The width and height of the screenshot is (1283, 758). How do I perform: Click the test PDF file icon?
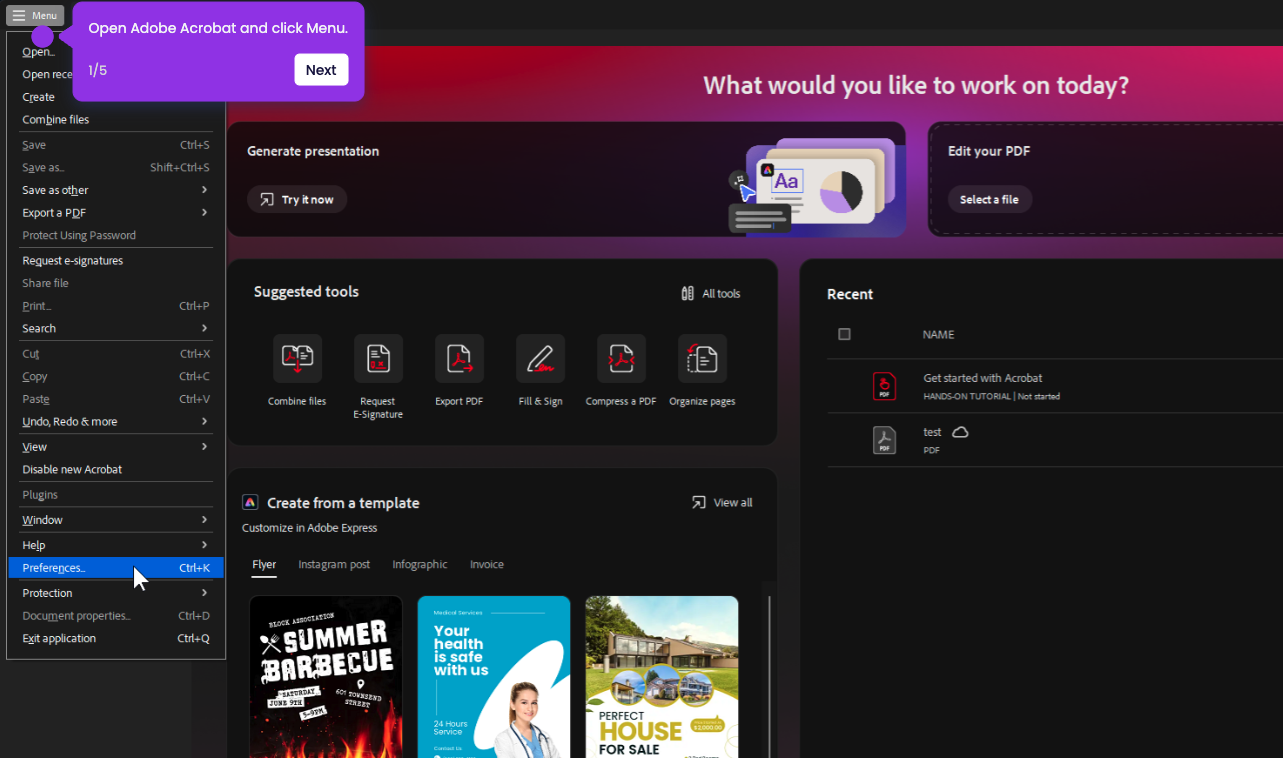pos(884,440)
